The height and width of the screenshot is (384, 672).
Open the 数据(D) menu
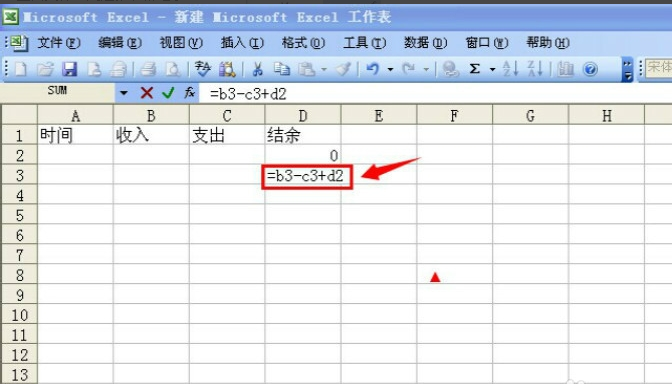pyautogui.click(x=425, y=43)
